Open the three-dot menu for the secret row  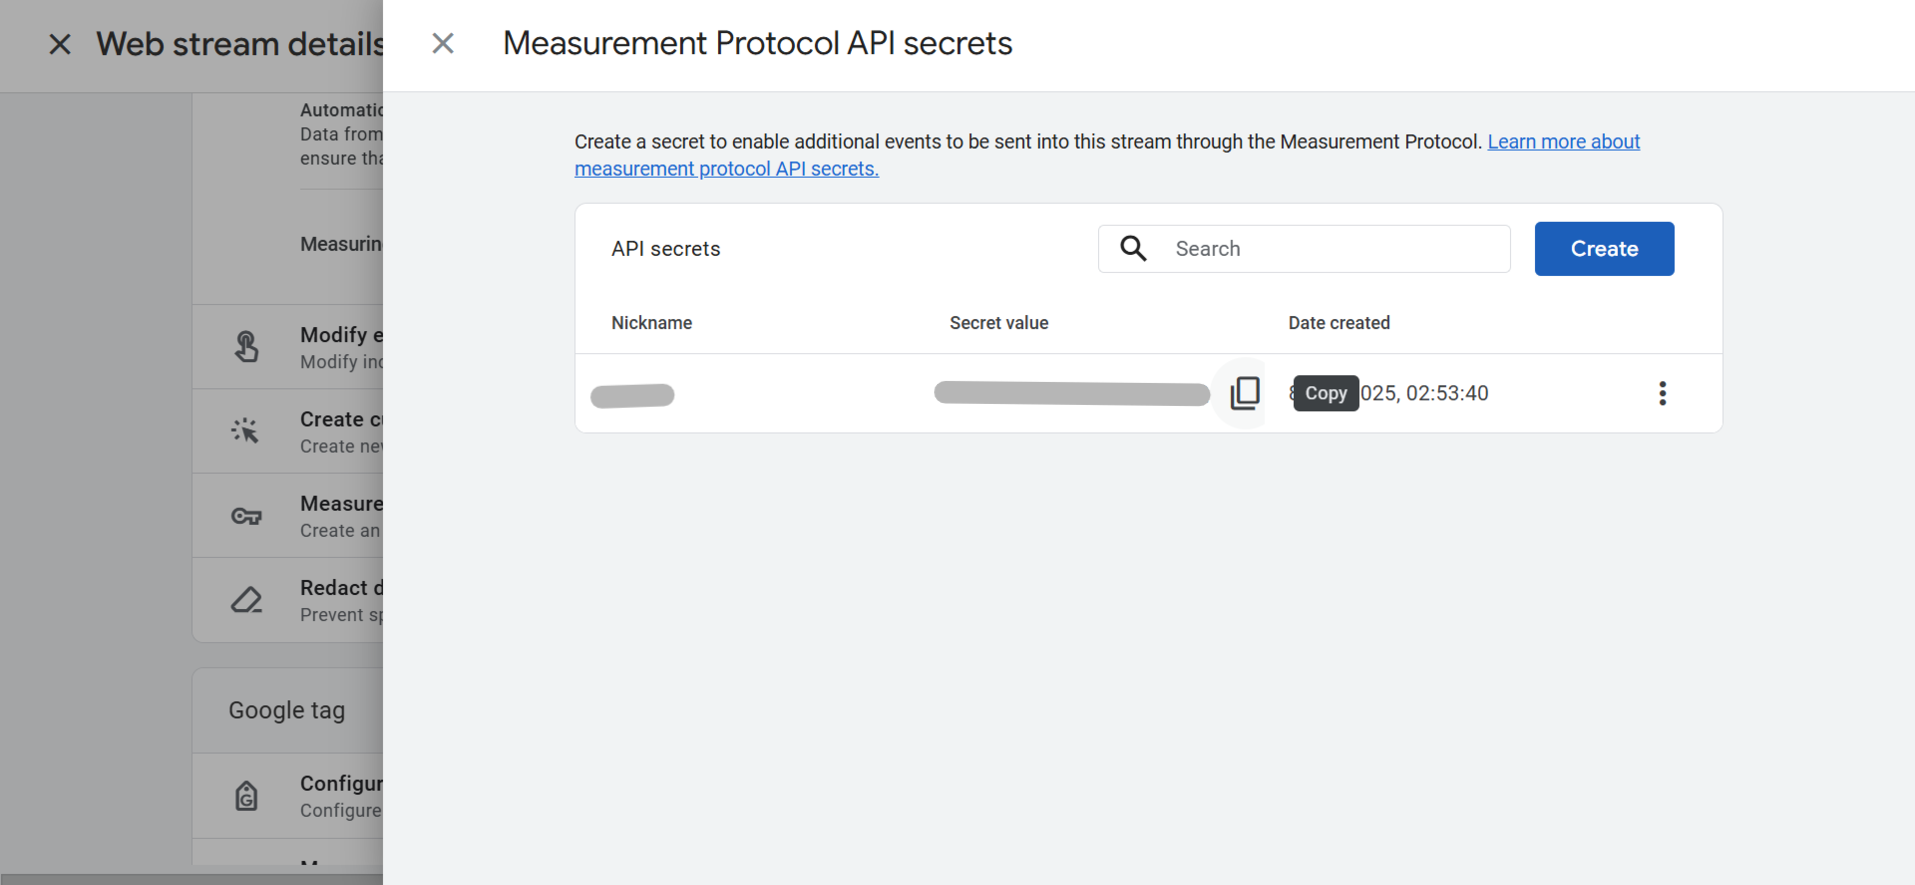[x=1662, y=393]
